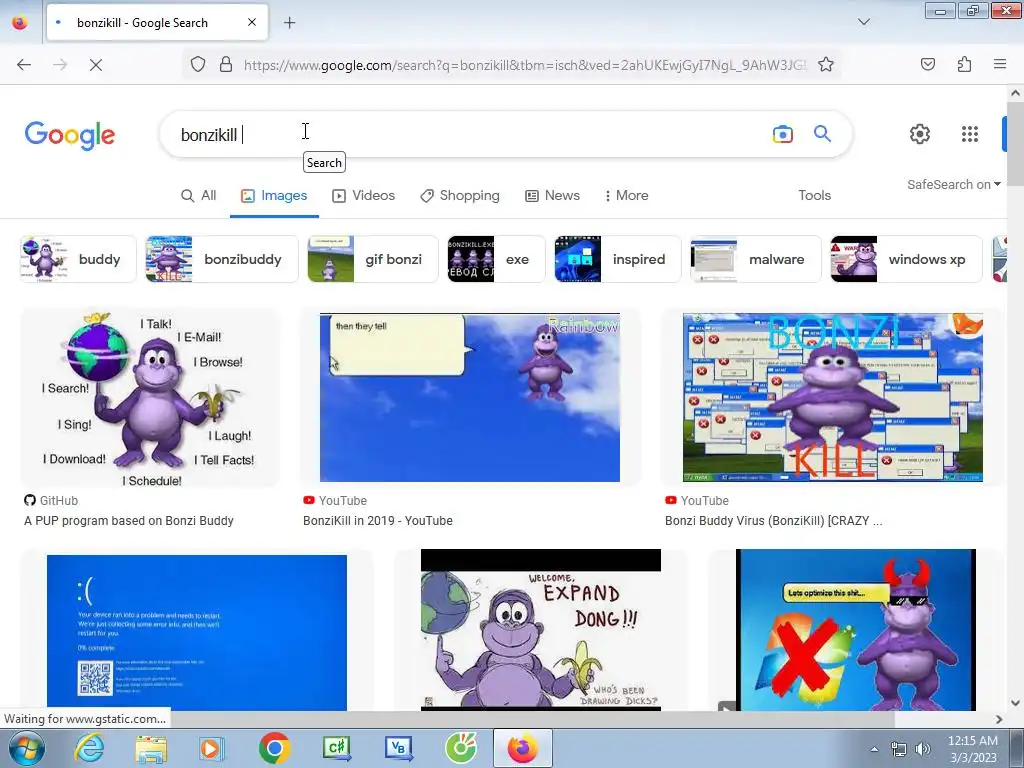This screenshot has width=1024, height=768.
Task: Filter results by inspired chip
Action: click(x=618, y=259)
